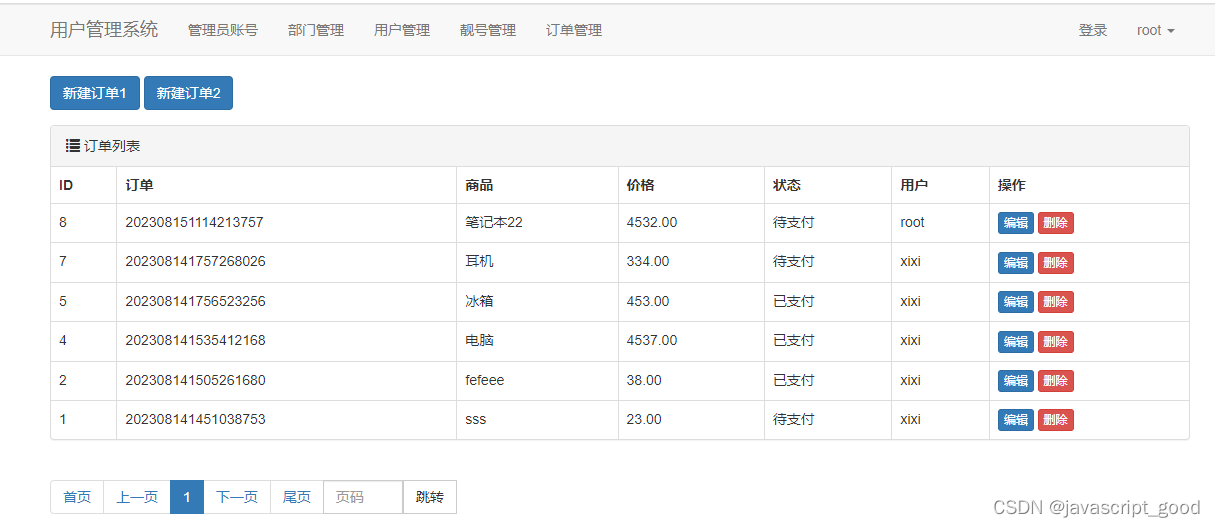Image resolution: width=1215 pixels, height=527 pixels.
Task: Click 价格 column header
Action: point(641,185)
